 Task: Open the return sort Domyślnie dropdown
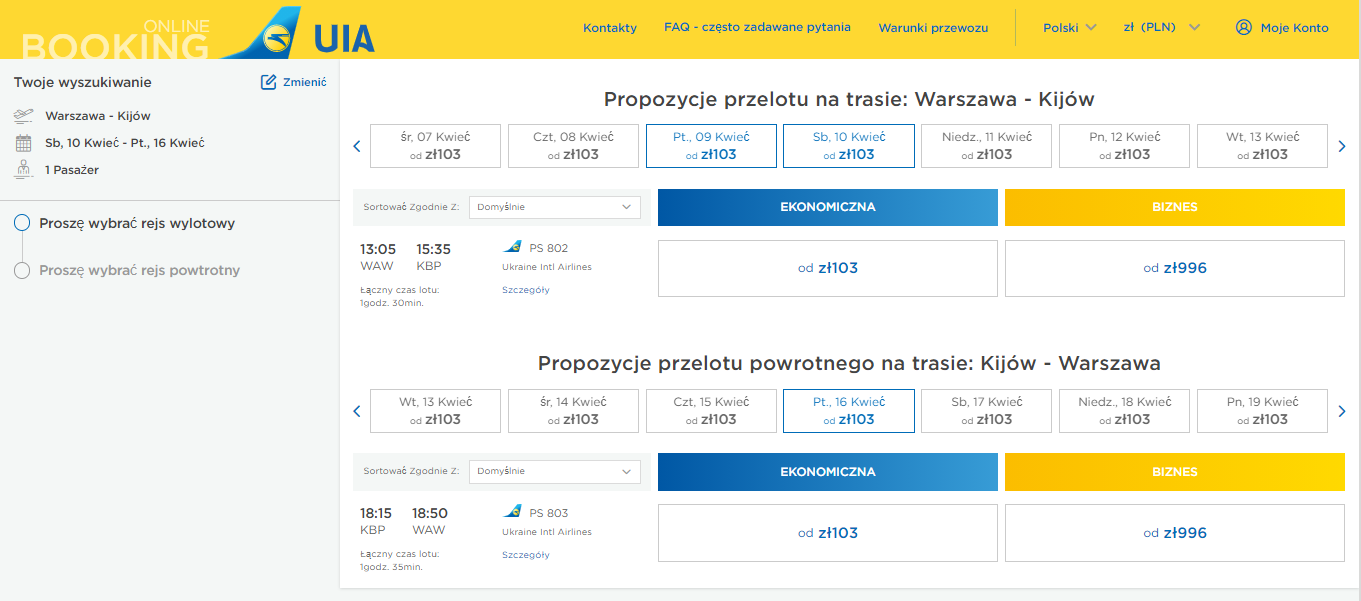click(555, 471)
